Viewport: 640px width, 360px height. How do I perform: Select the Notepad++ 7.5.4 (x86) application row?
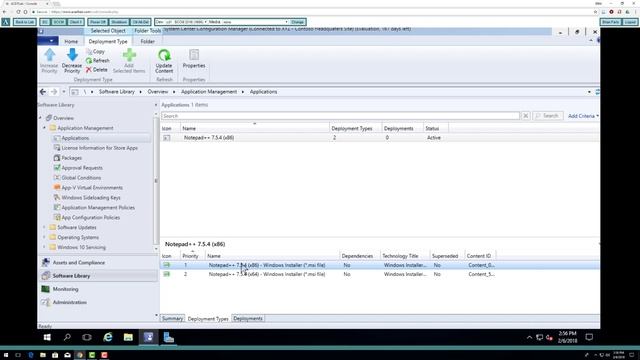380,138
